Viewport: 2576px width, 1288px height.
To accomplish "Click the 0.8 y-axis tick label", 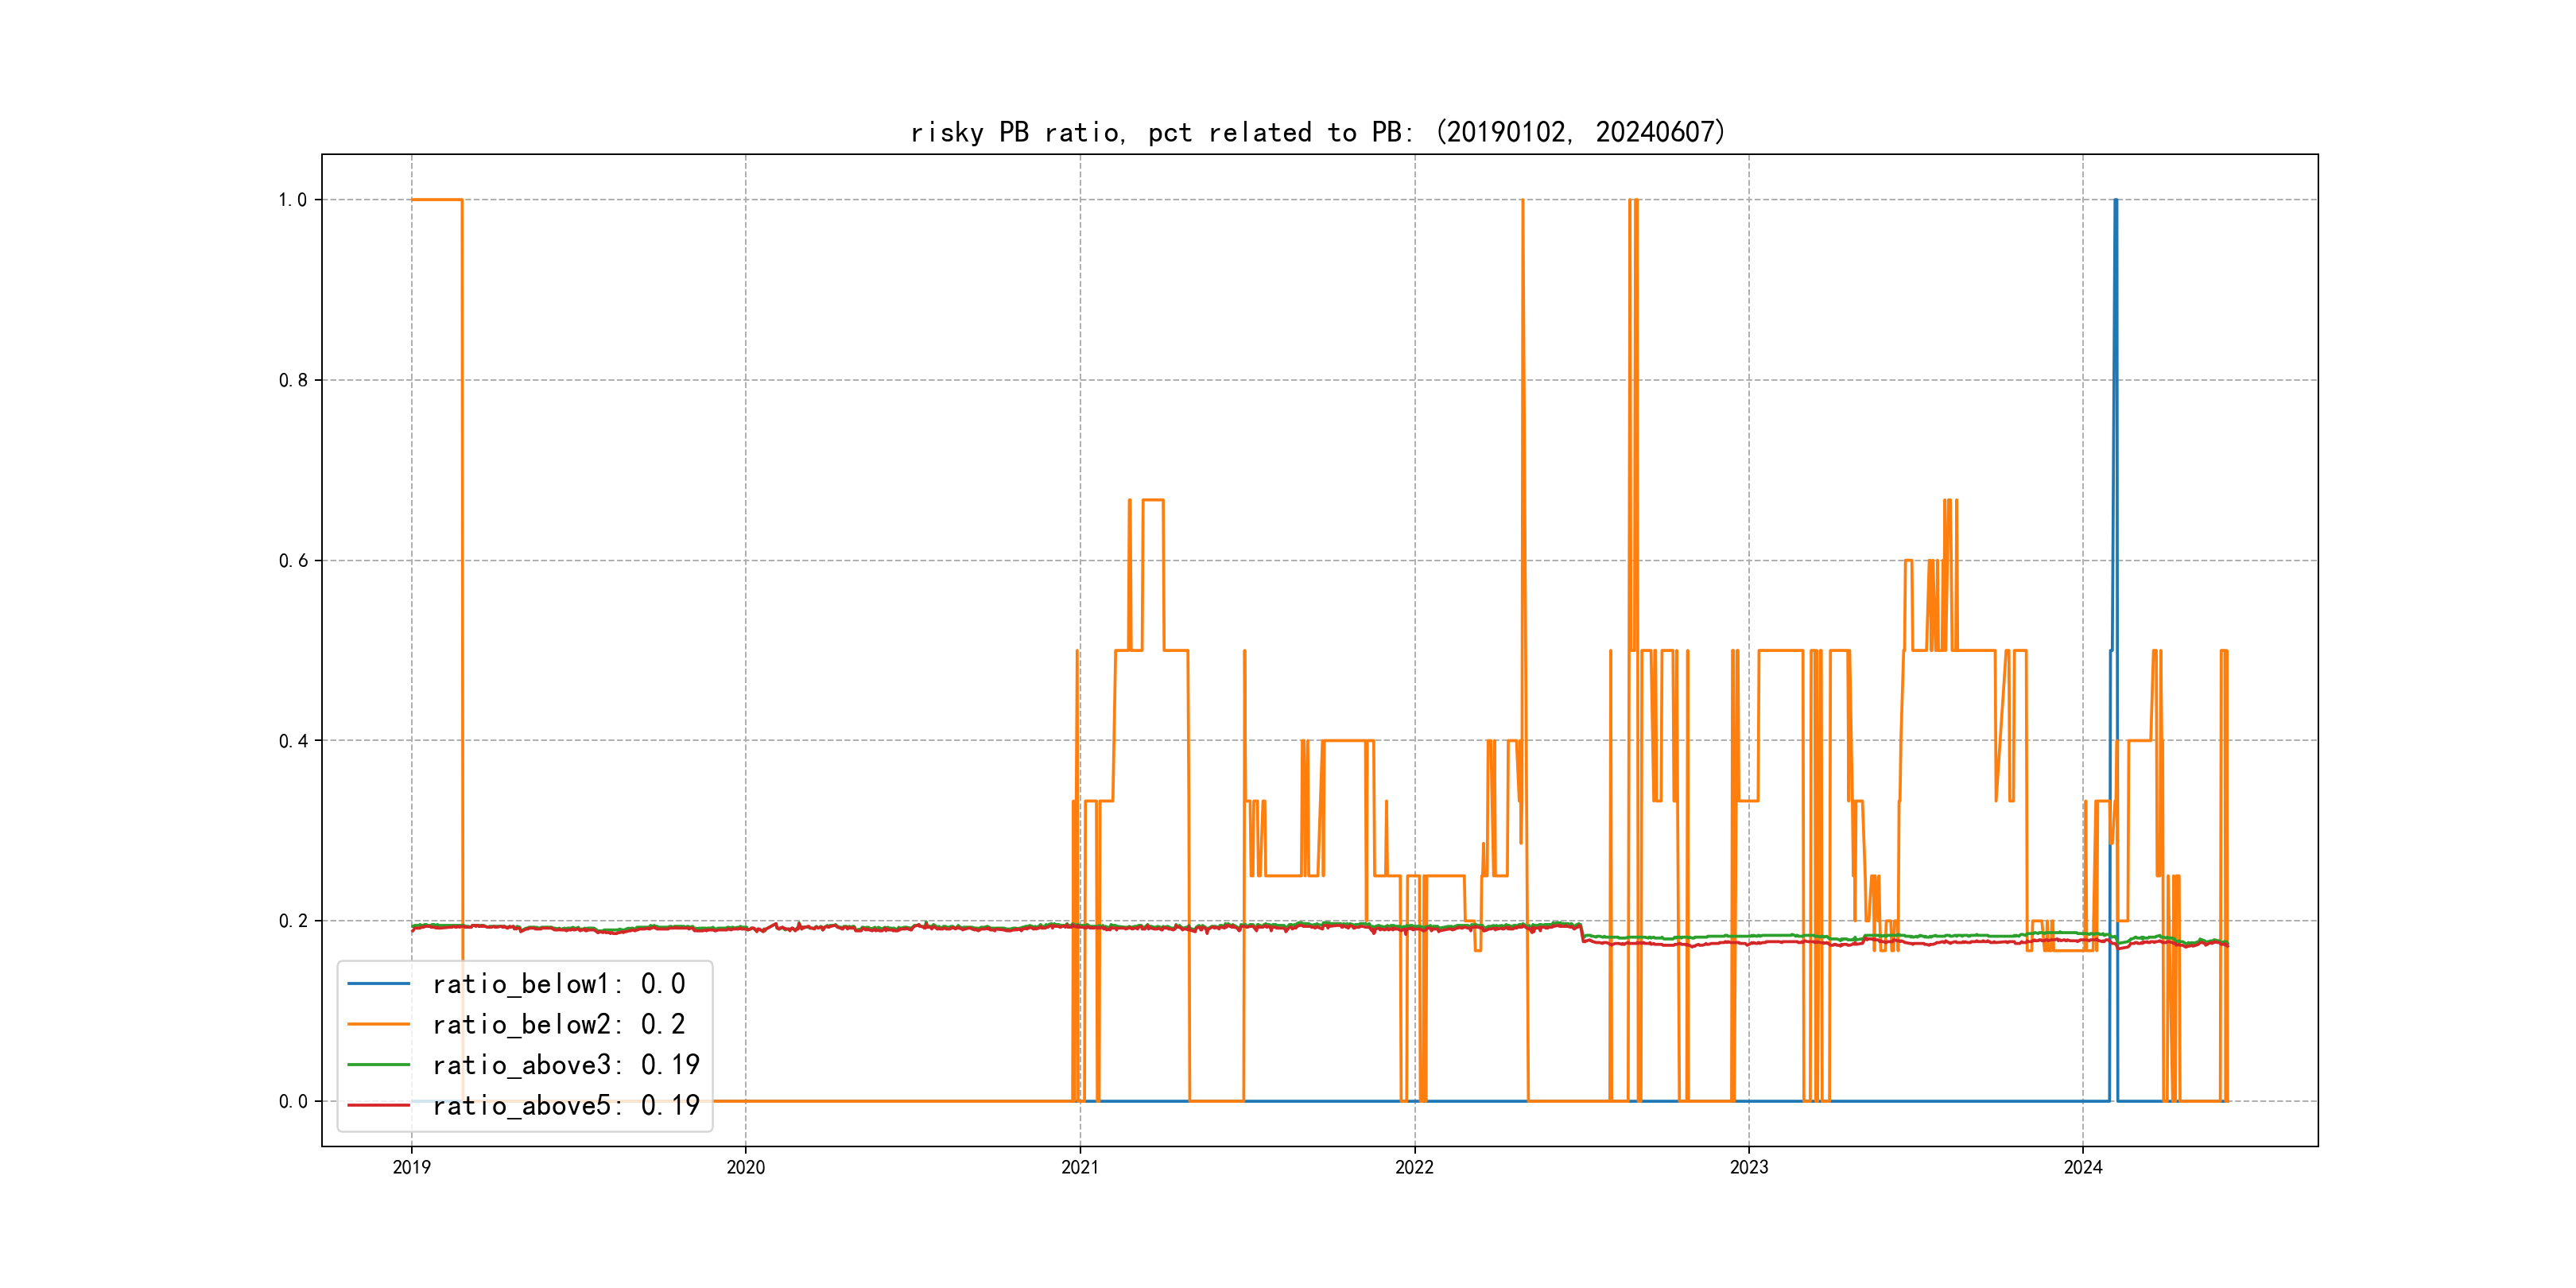I will pyautogui.click(x=292, y=380).
